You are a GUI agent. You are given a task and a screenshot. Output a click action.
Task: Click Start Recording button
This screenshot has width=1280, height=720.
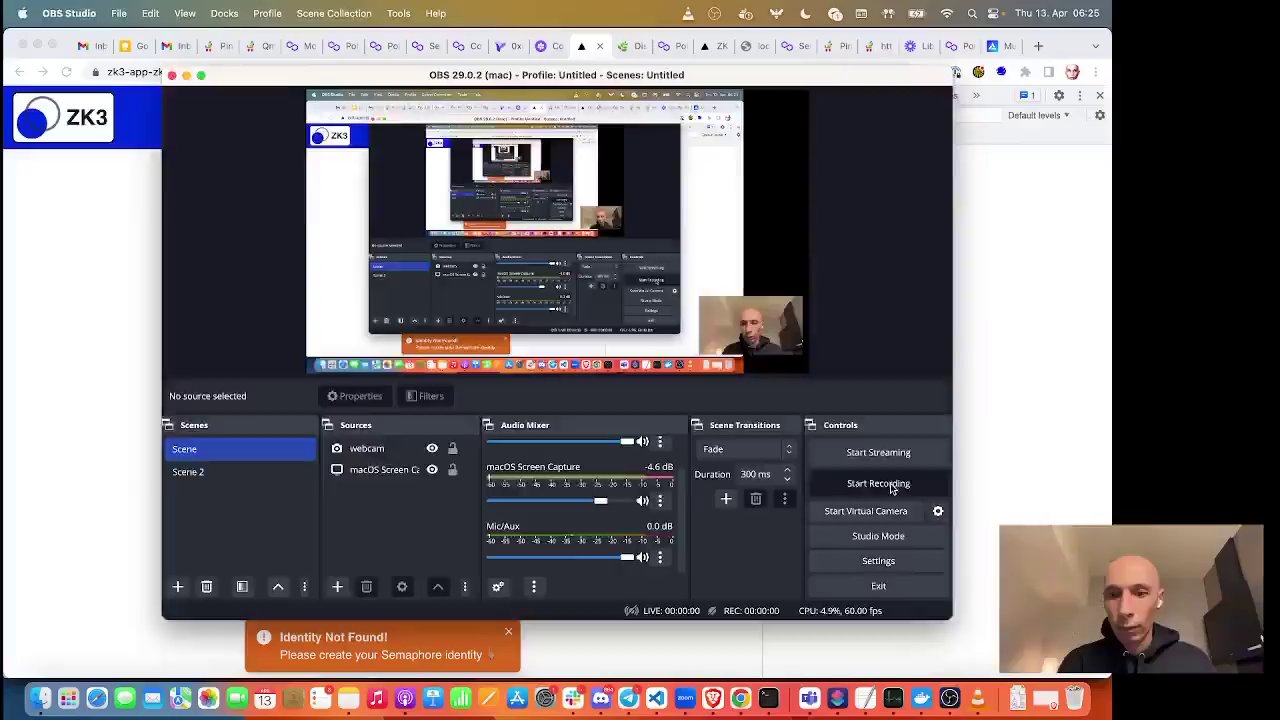point(878,484)
